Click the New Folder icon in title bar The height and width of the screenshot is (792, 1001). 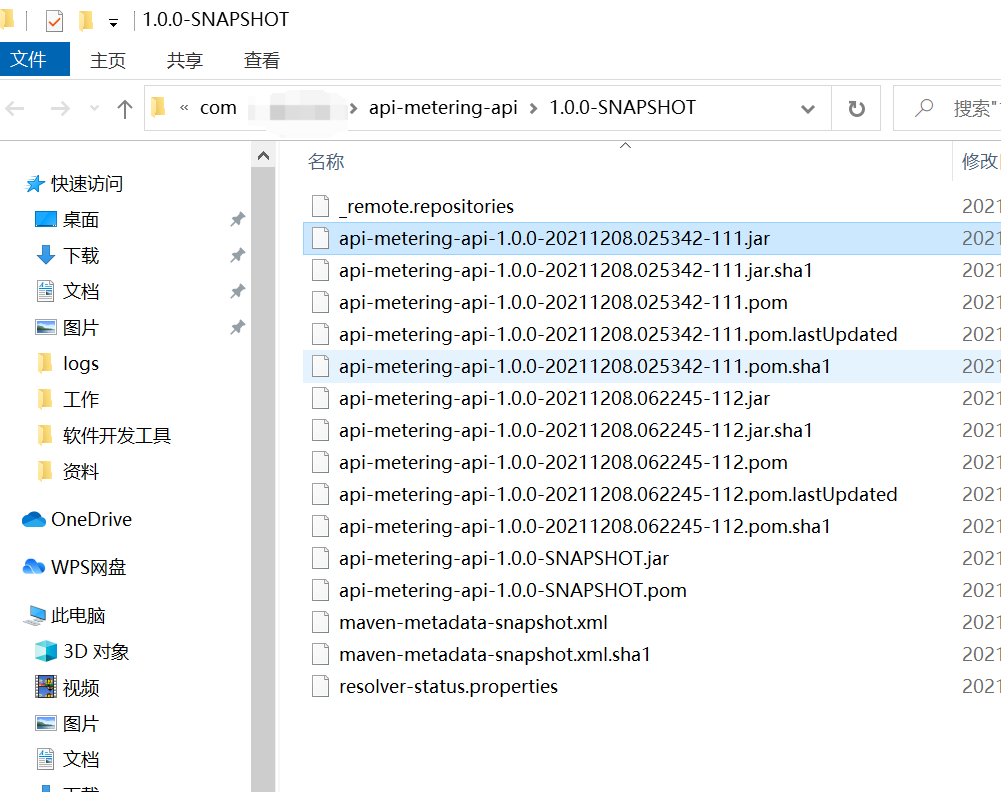click(x=86, y=20)
